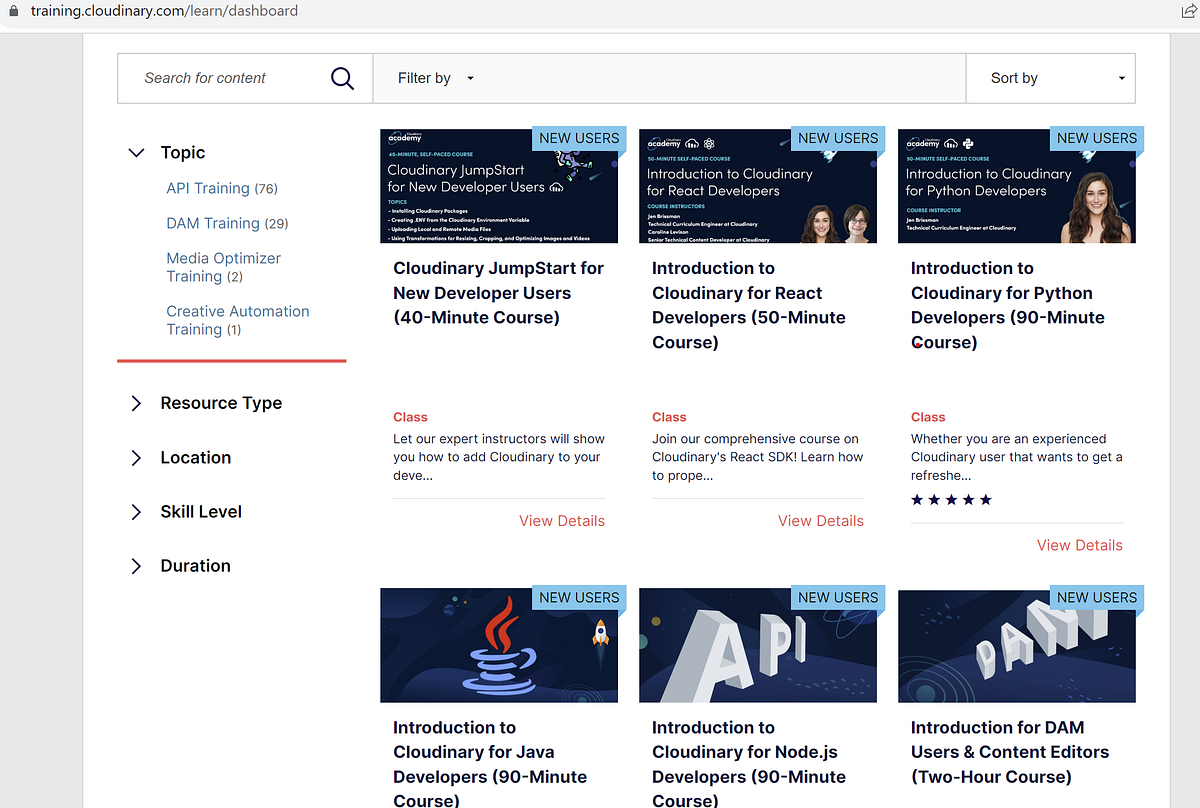View Details for the React Developers course
1200x808 pixels.
[x=820, y=520]
